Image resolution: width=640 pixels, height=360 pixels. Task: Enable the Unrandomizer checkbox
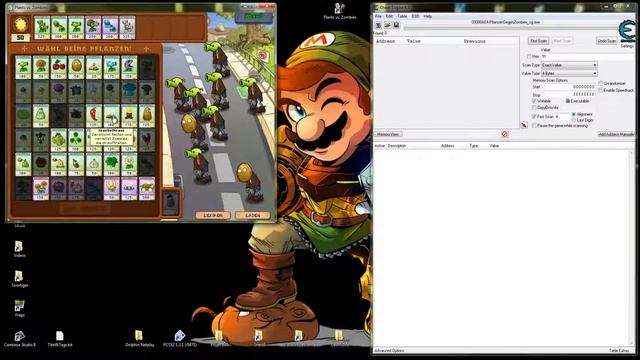(x=601, y=83)
